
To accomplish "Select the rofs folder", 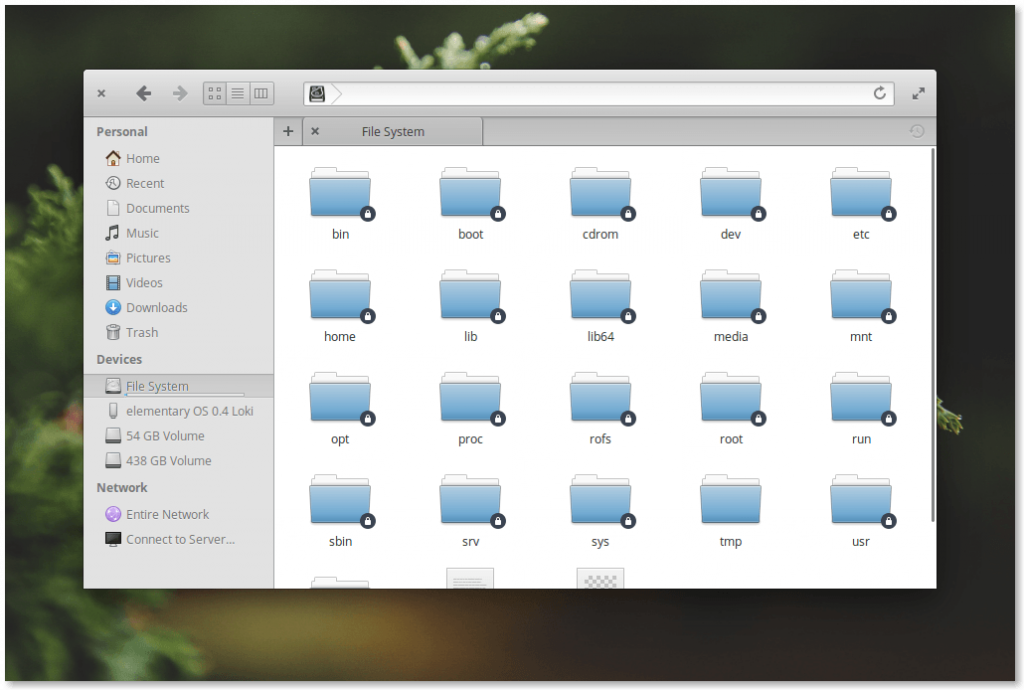I will pyautogui.click(x=600, y=409).
